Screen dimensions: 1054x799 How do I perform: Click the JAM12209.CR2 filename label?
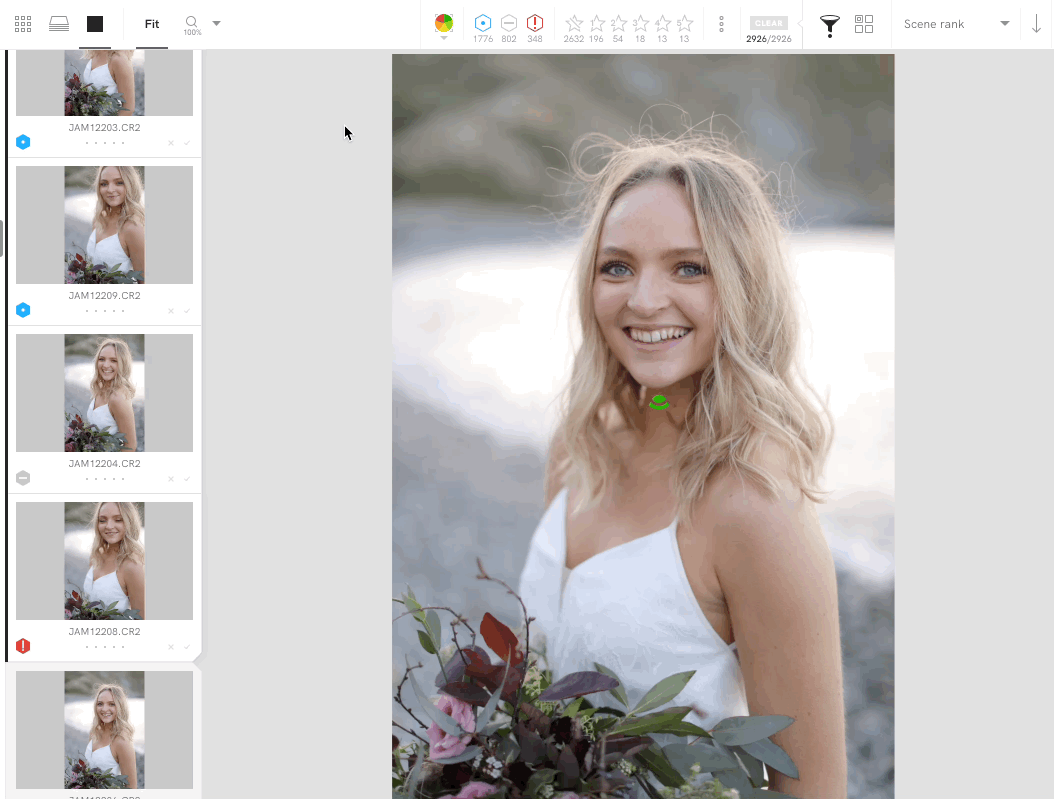[x=104, y=296]
